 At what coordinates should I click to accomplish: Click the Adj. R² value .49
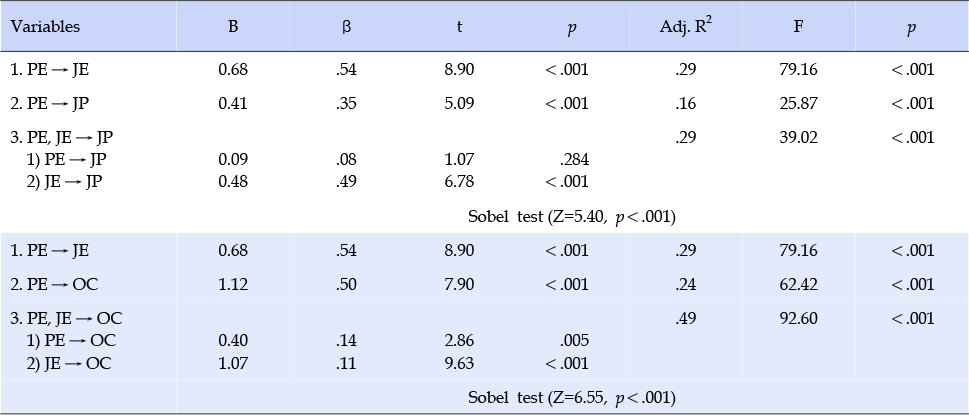pyautogui.click(x=686, y=318)
